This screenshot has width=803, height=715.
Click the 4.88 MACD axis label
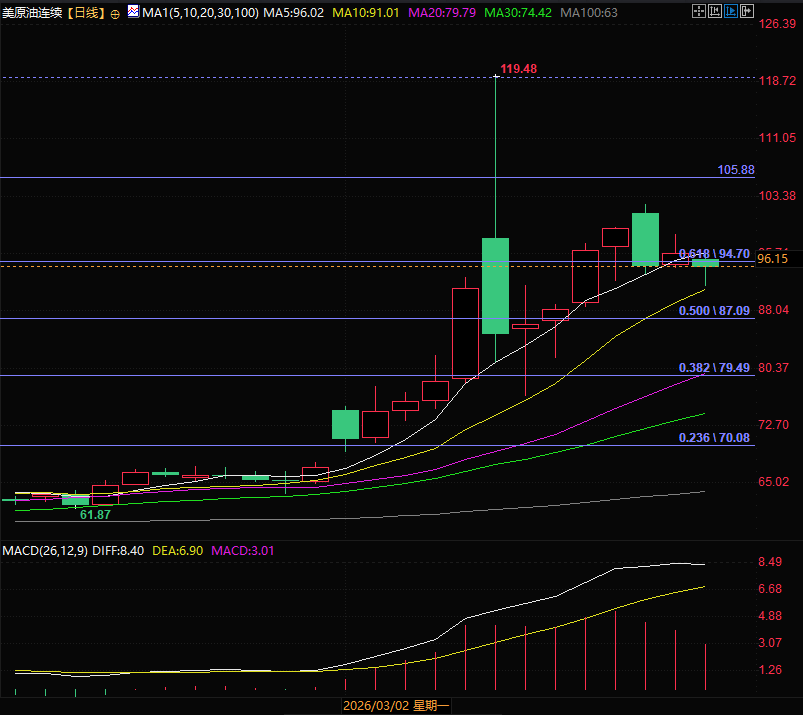(770, 616)
